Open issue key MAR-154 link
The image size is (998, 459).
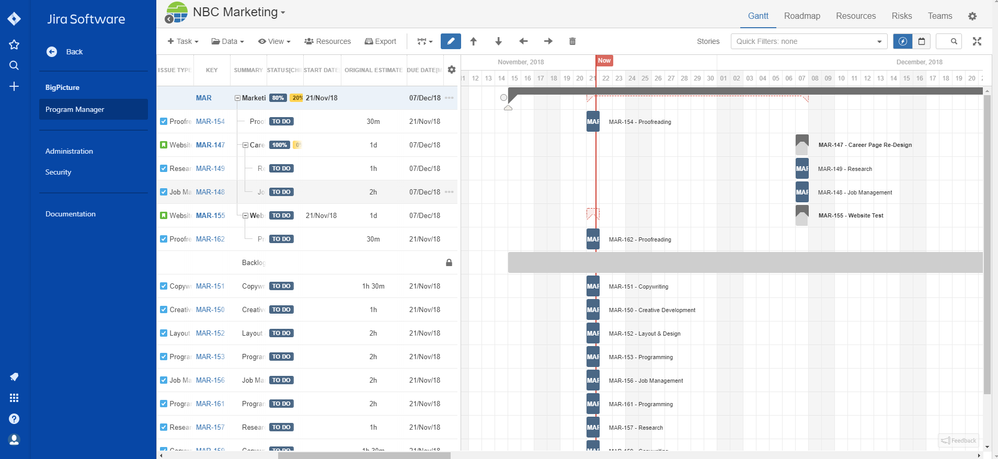[210, 122]
